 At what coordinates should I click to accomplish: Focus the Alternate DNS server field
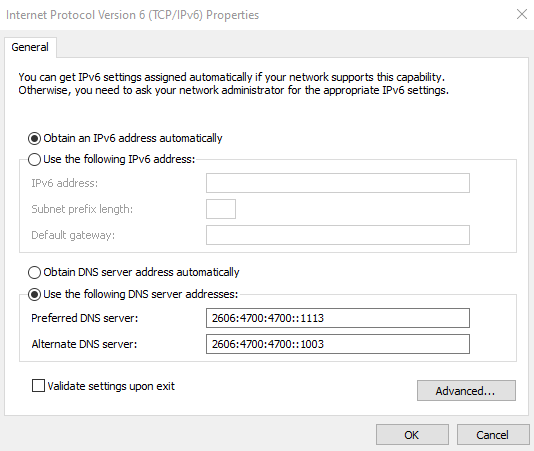[338, 344]
